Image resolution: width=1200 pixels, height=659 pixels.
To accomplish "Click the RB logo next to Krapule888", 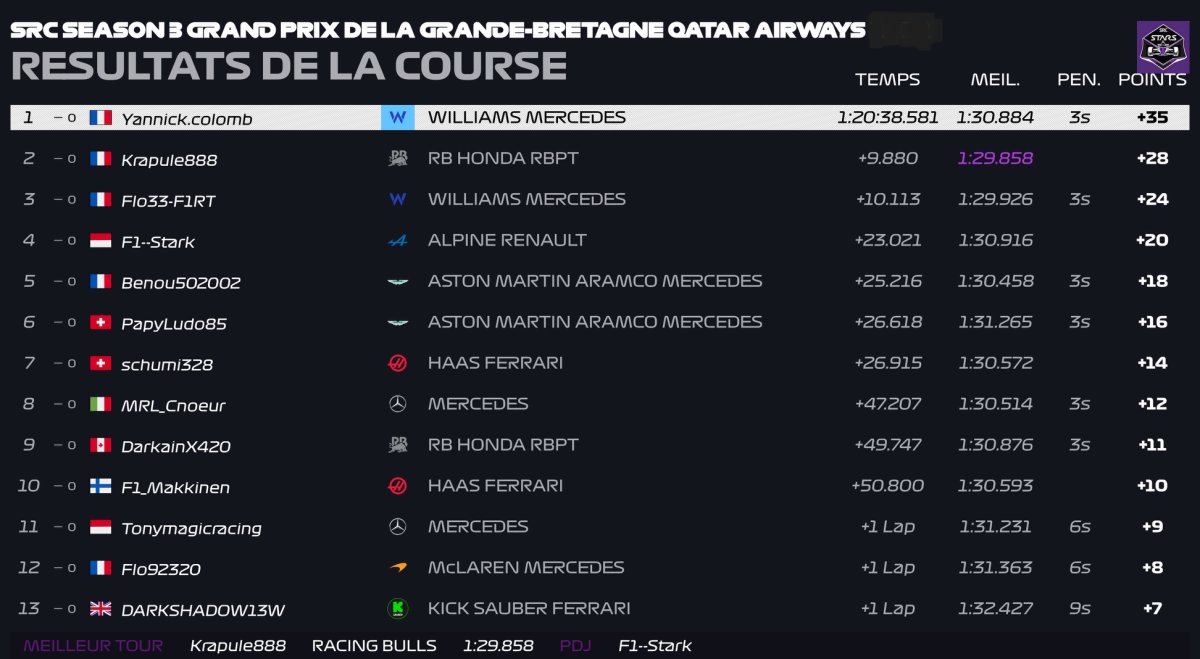I will point(397,158).
